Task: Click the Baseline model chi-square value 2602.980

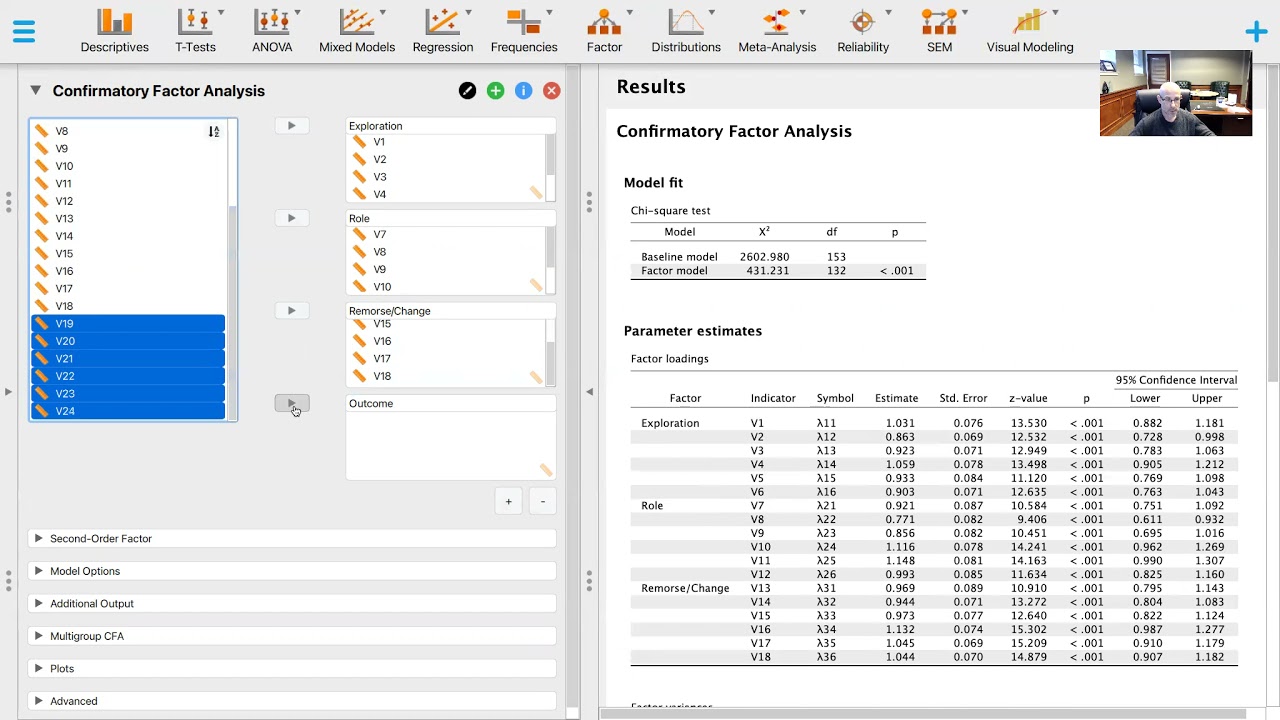Action: tap(765, 257)
